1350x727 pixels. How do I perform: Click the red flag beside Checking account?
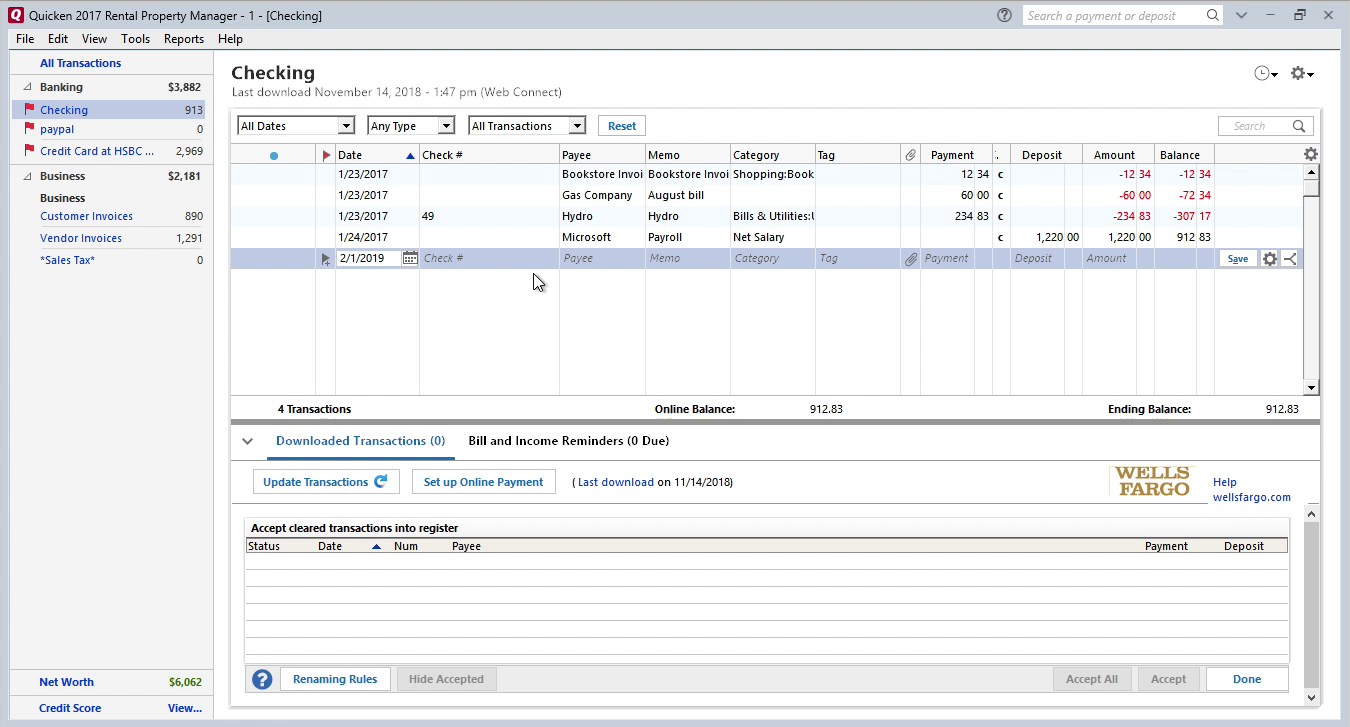point(29,110)
